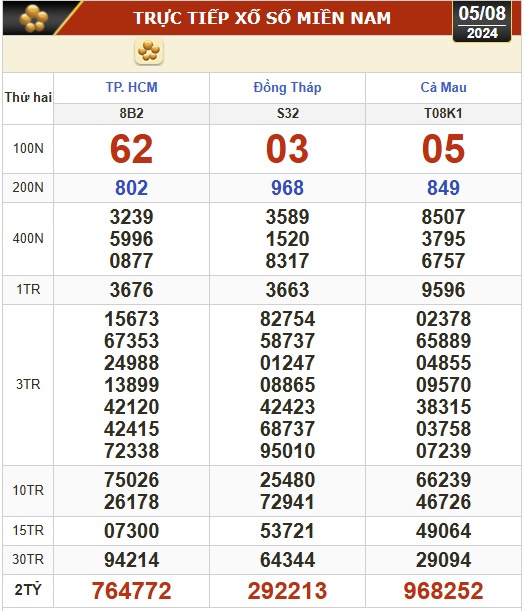Image resolution: width=525 pixels, height=611 pixels.
Task: Select the 200N prize label
Action: coord(28,187)
